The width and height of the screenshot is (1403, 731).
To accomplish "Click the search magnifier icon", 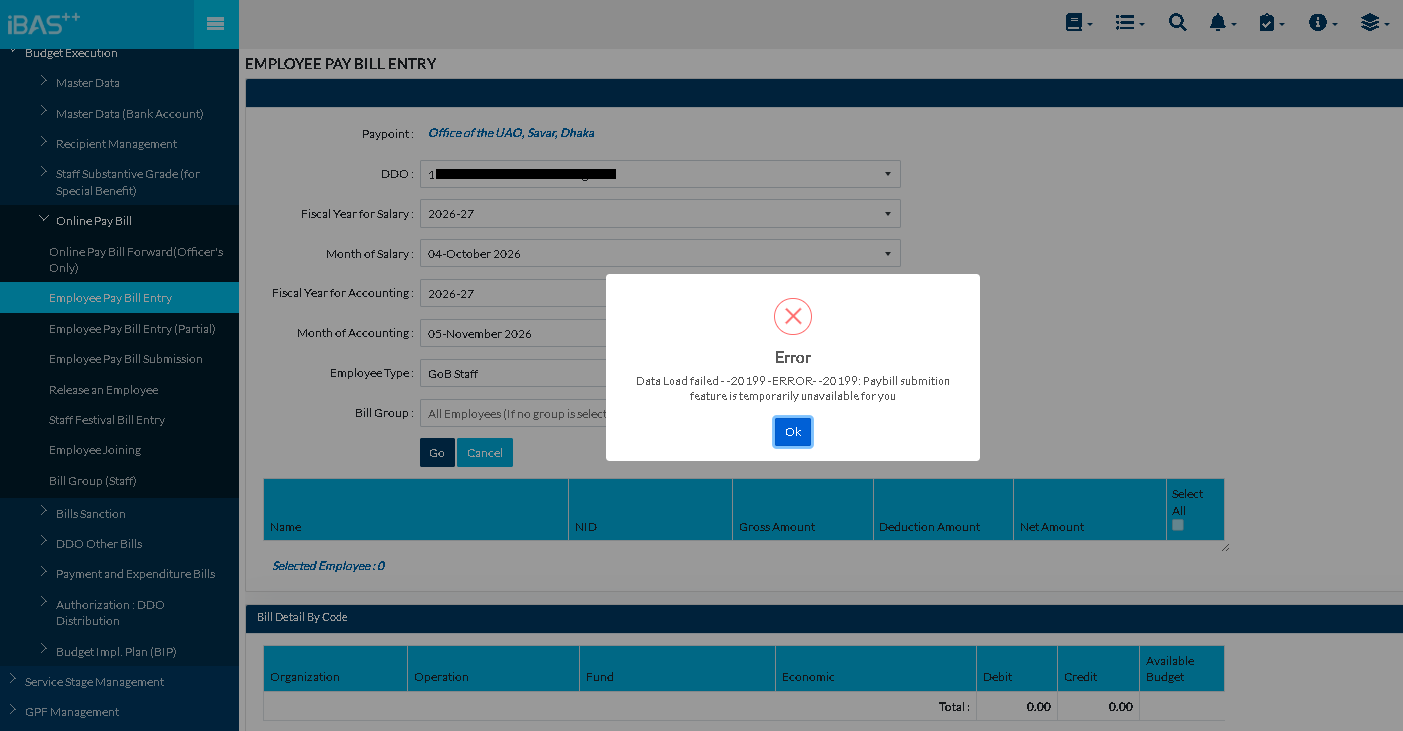I will pos(1178,23).
